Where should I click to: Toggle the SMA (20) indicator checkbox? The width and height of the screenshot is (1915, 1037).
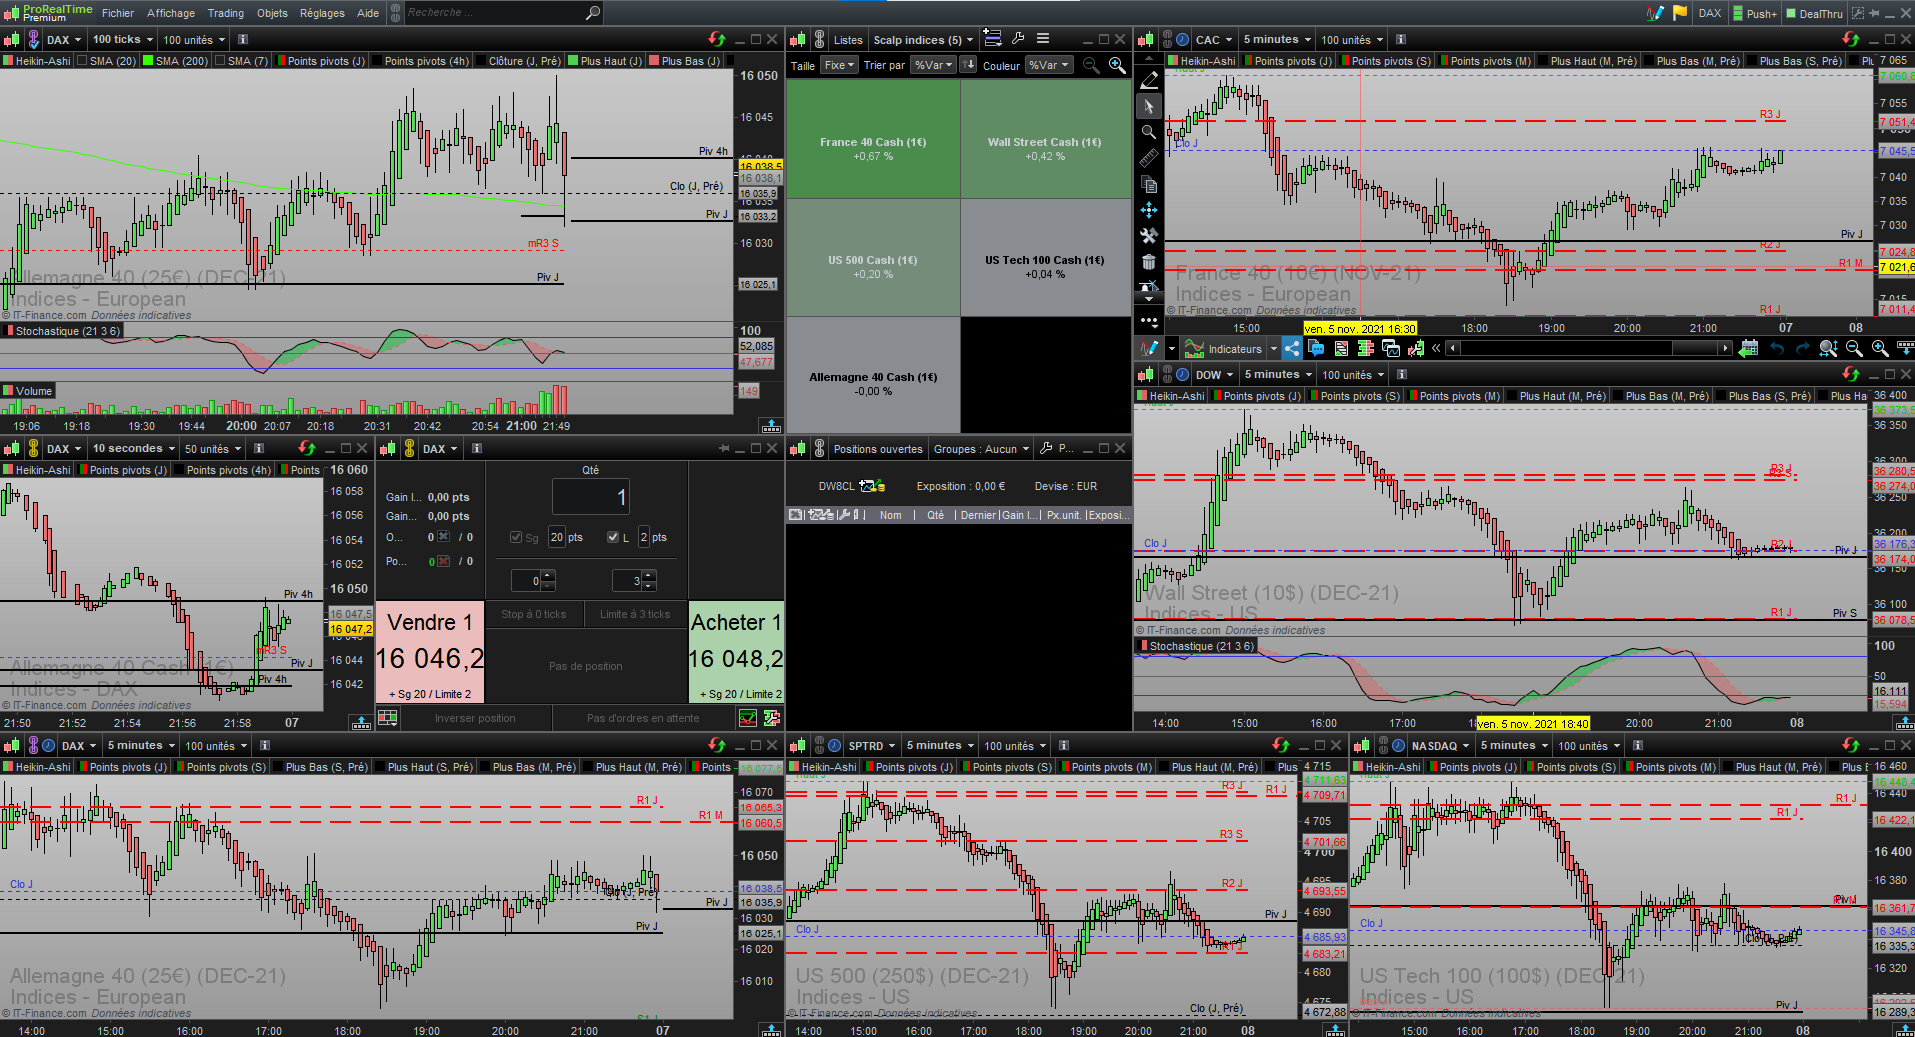tap(83, 61)
